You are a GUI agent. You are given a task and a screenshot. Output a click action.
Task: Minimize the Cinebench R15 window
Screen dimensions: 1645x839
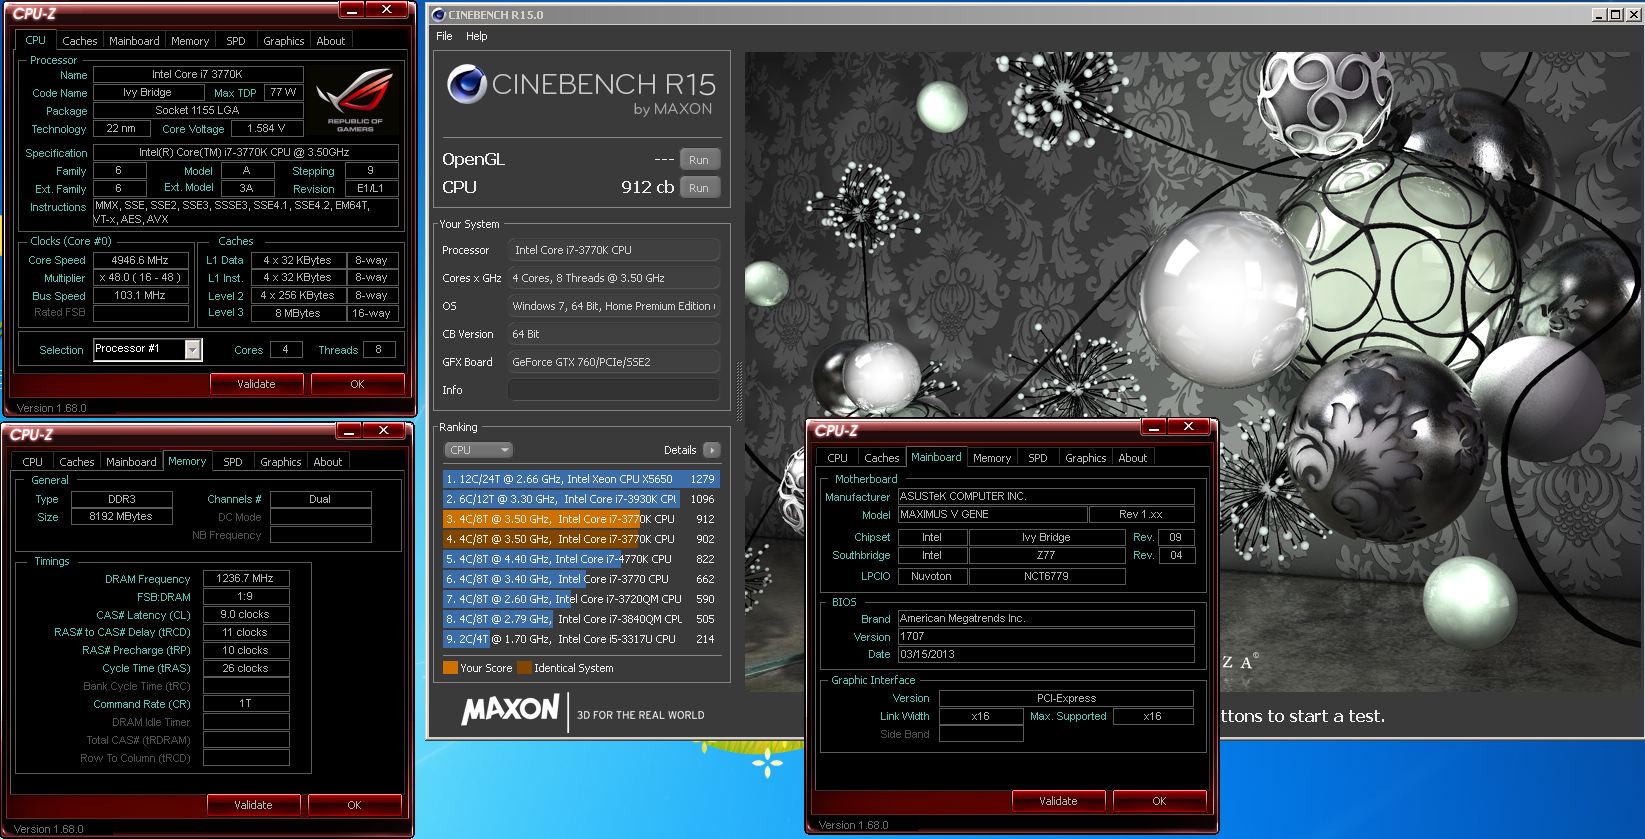pyautogui.click(x=1599, y=15)
